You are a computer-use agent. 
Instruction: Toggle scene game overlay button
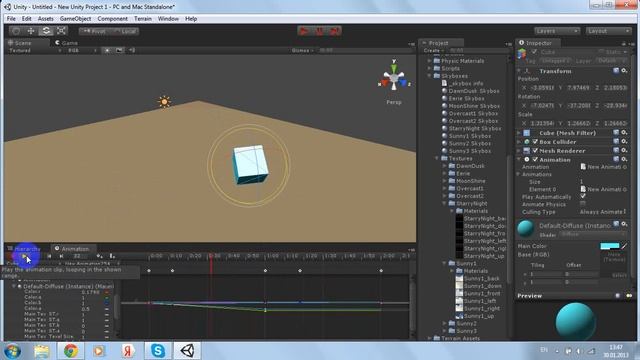(x=119, y=50)
